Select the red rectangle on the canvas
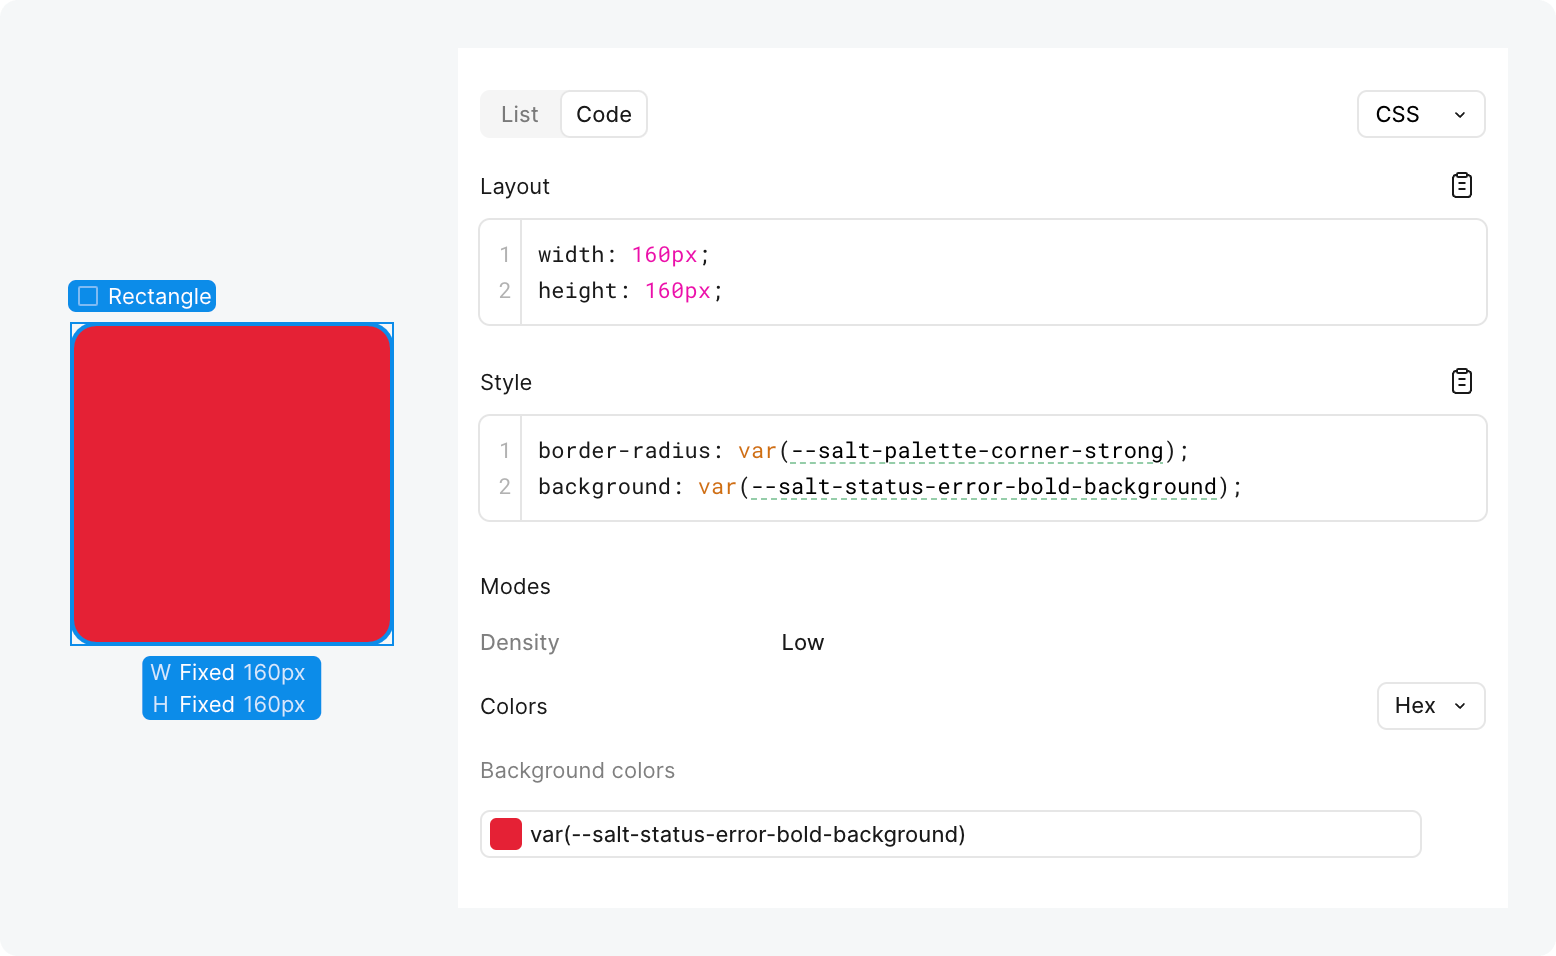Screen dimensions: 1556x956 click(x=232, y=484)
